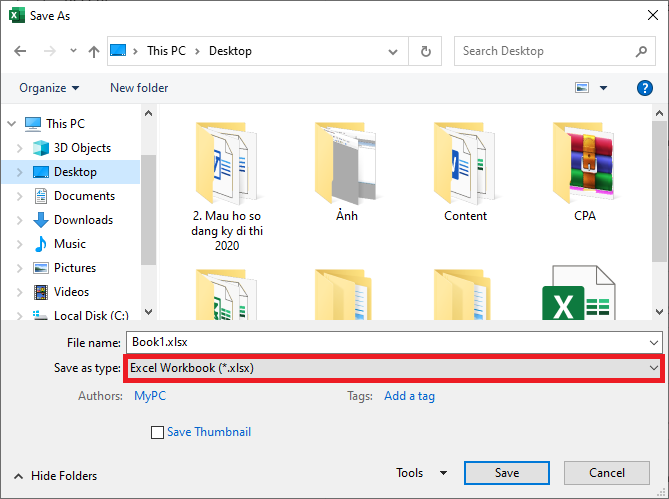Screen dimensions: 669x499
Task: Open the Save as type dropdown
Action: 394,368
